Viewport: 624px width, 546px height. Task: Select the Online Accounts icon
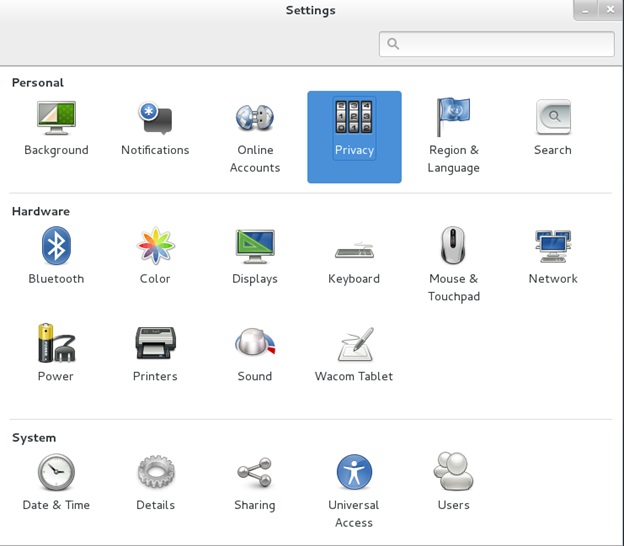click(255, 119)
